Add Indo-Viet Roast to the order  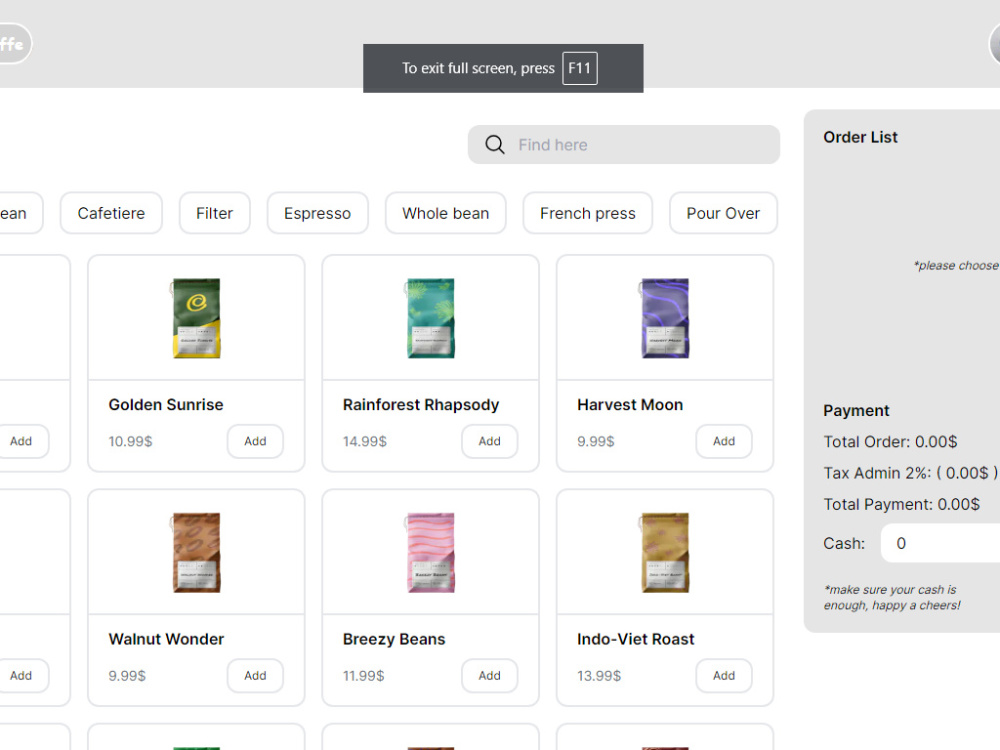pyautogui.click(x=724, y=675)
